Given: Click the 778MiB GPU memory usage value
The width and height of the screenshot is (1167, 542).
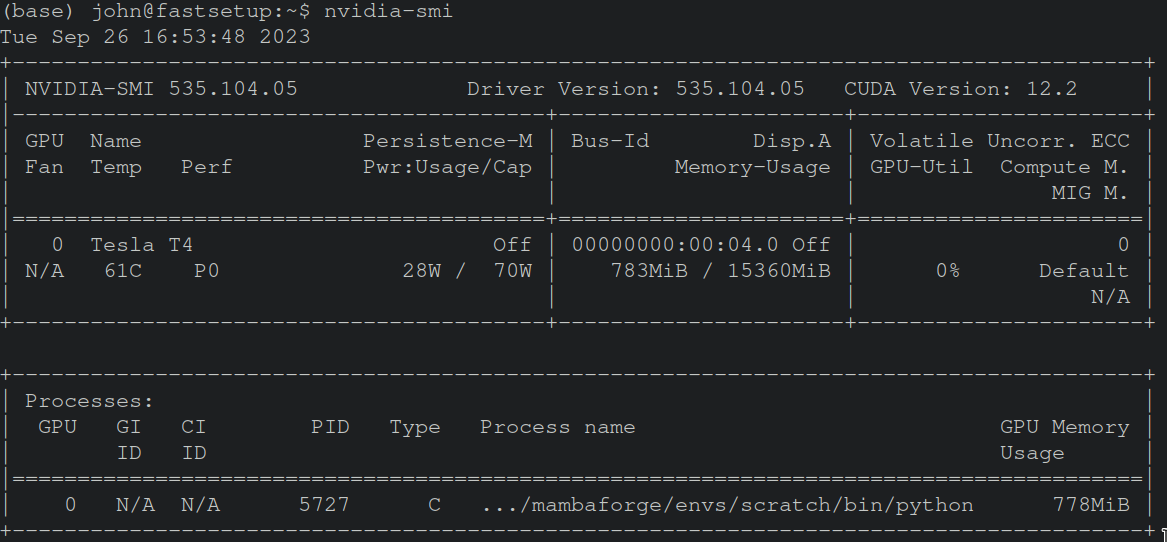Looking at the screenshot, I should pyautogui.click(x=1091, y=505).
